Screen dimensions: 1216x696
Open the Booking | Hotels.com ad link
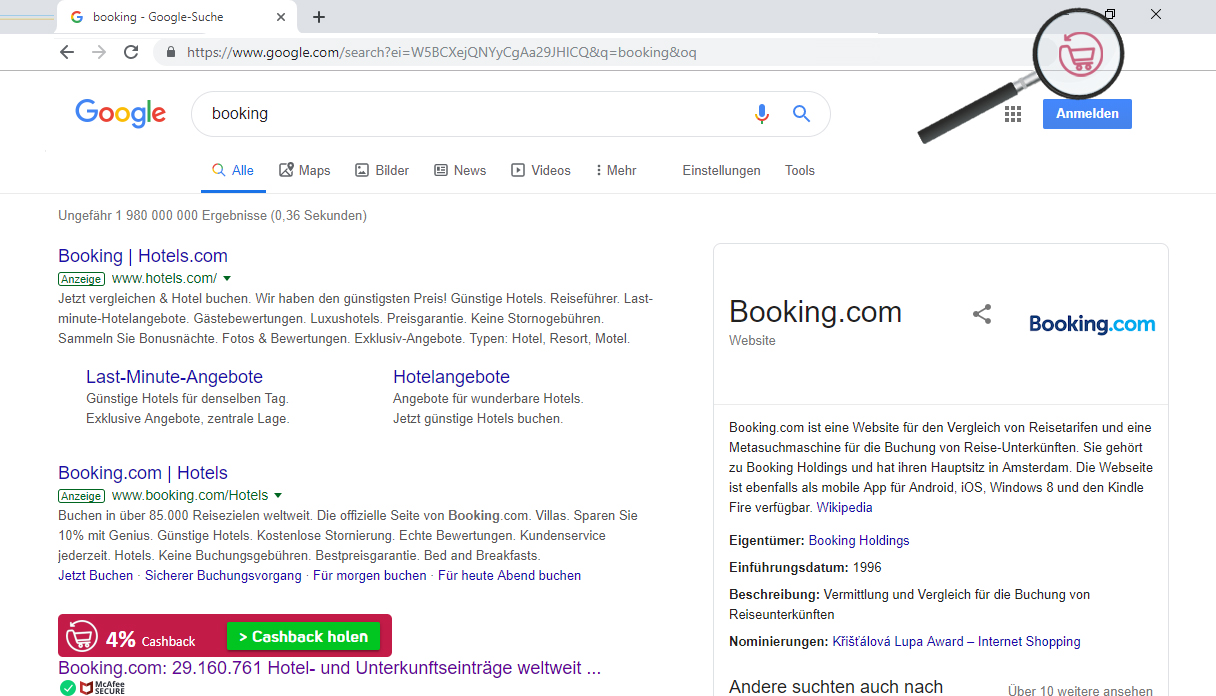(x=143, y=256)
